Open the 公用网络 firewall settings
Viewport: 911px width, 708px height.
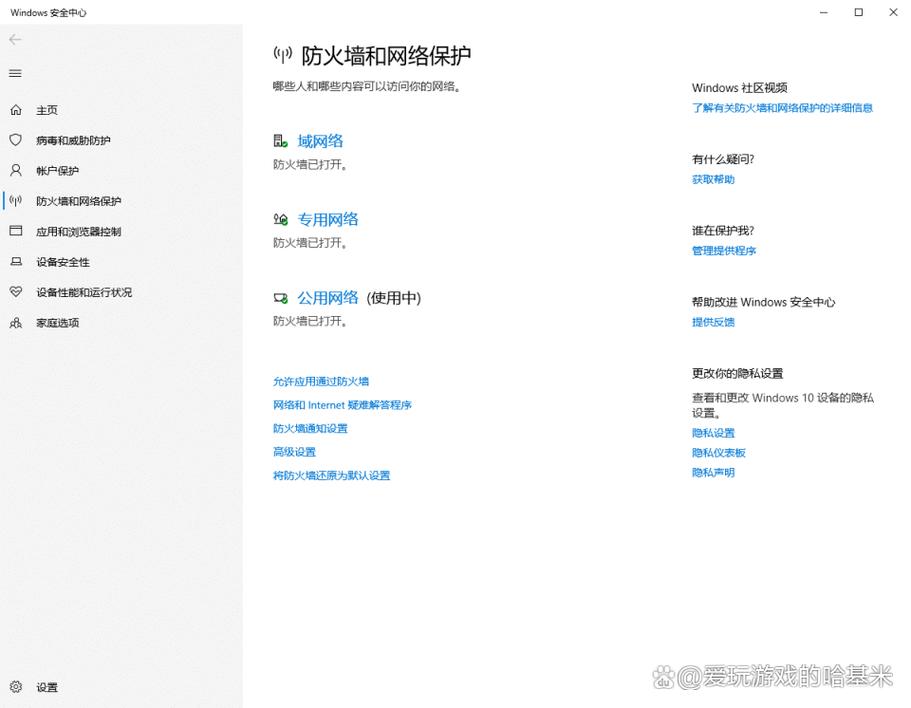point(328,298)
